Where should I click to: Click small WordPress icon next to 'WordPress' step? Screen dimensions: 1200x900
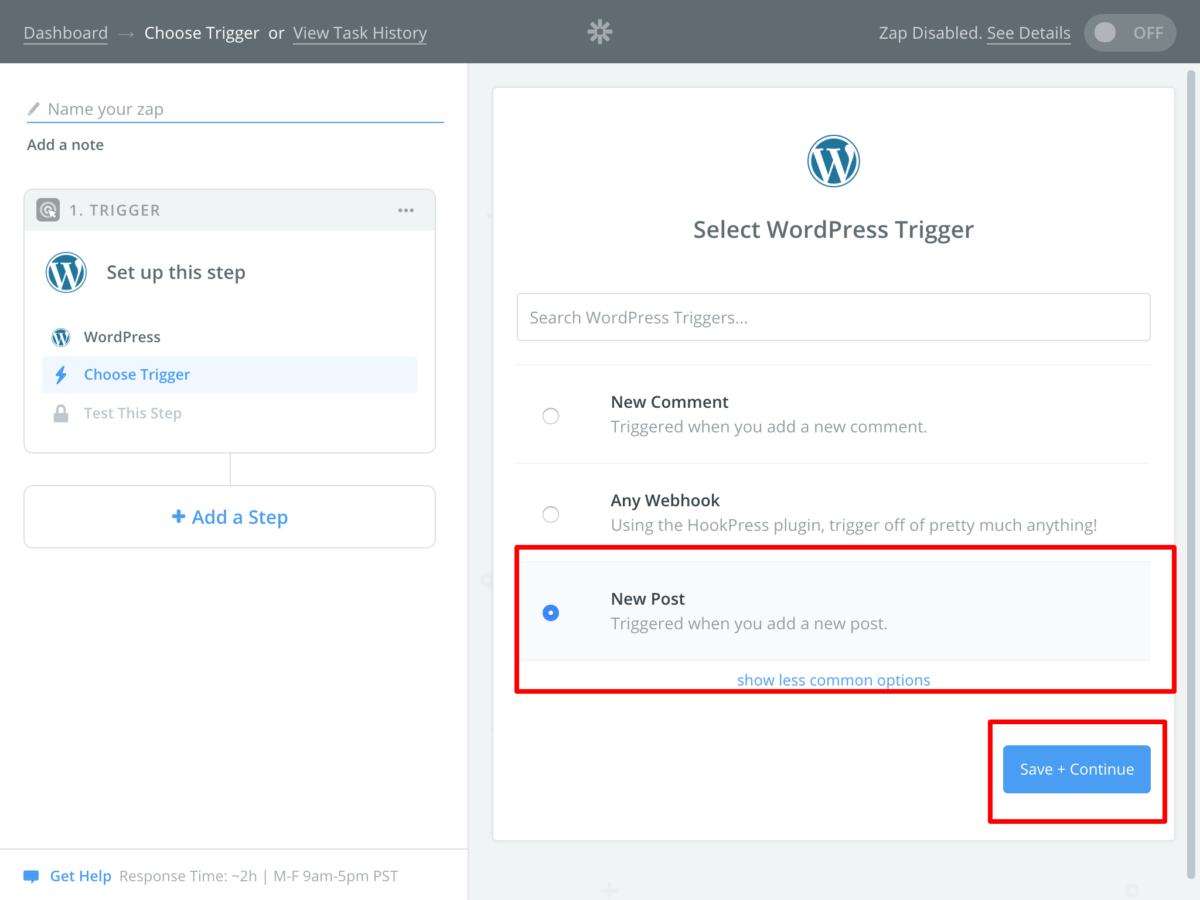[61, 338]
